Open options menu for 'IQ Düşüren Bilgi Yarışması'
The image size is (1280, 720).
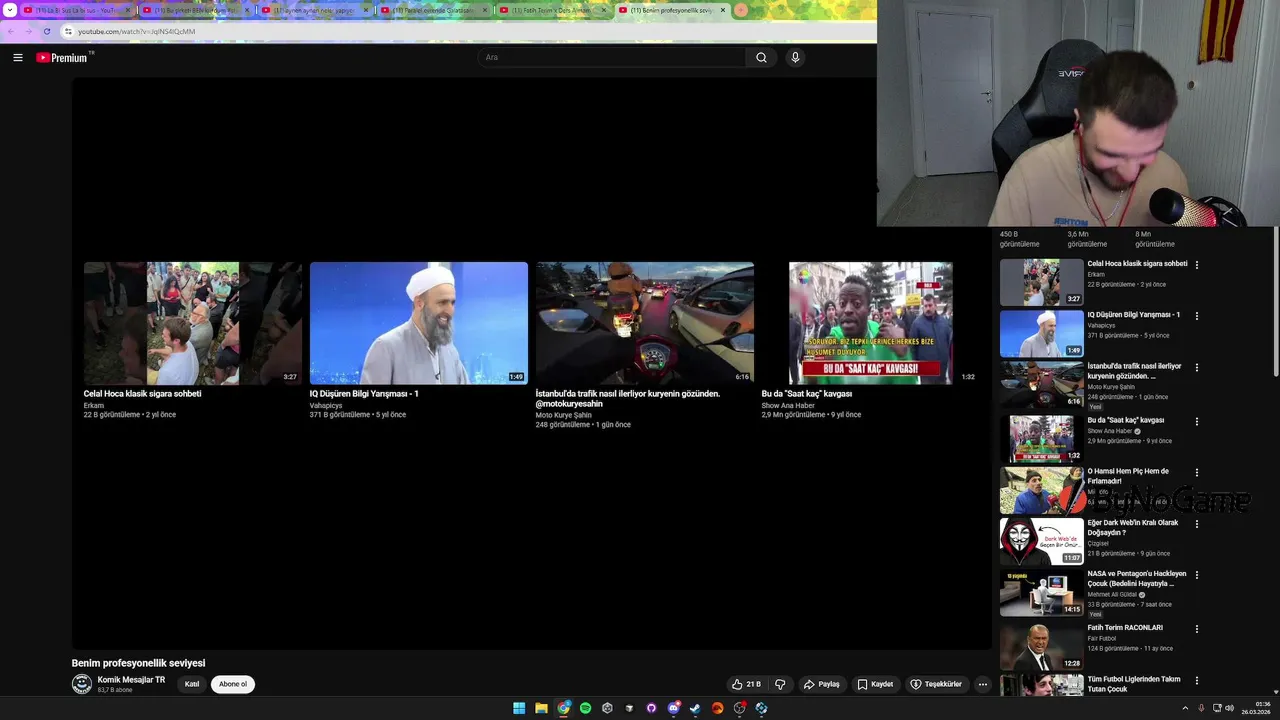tap(1197, 316)
